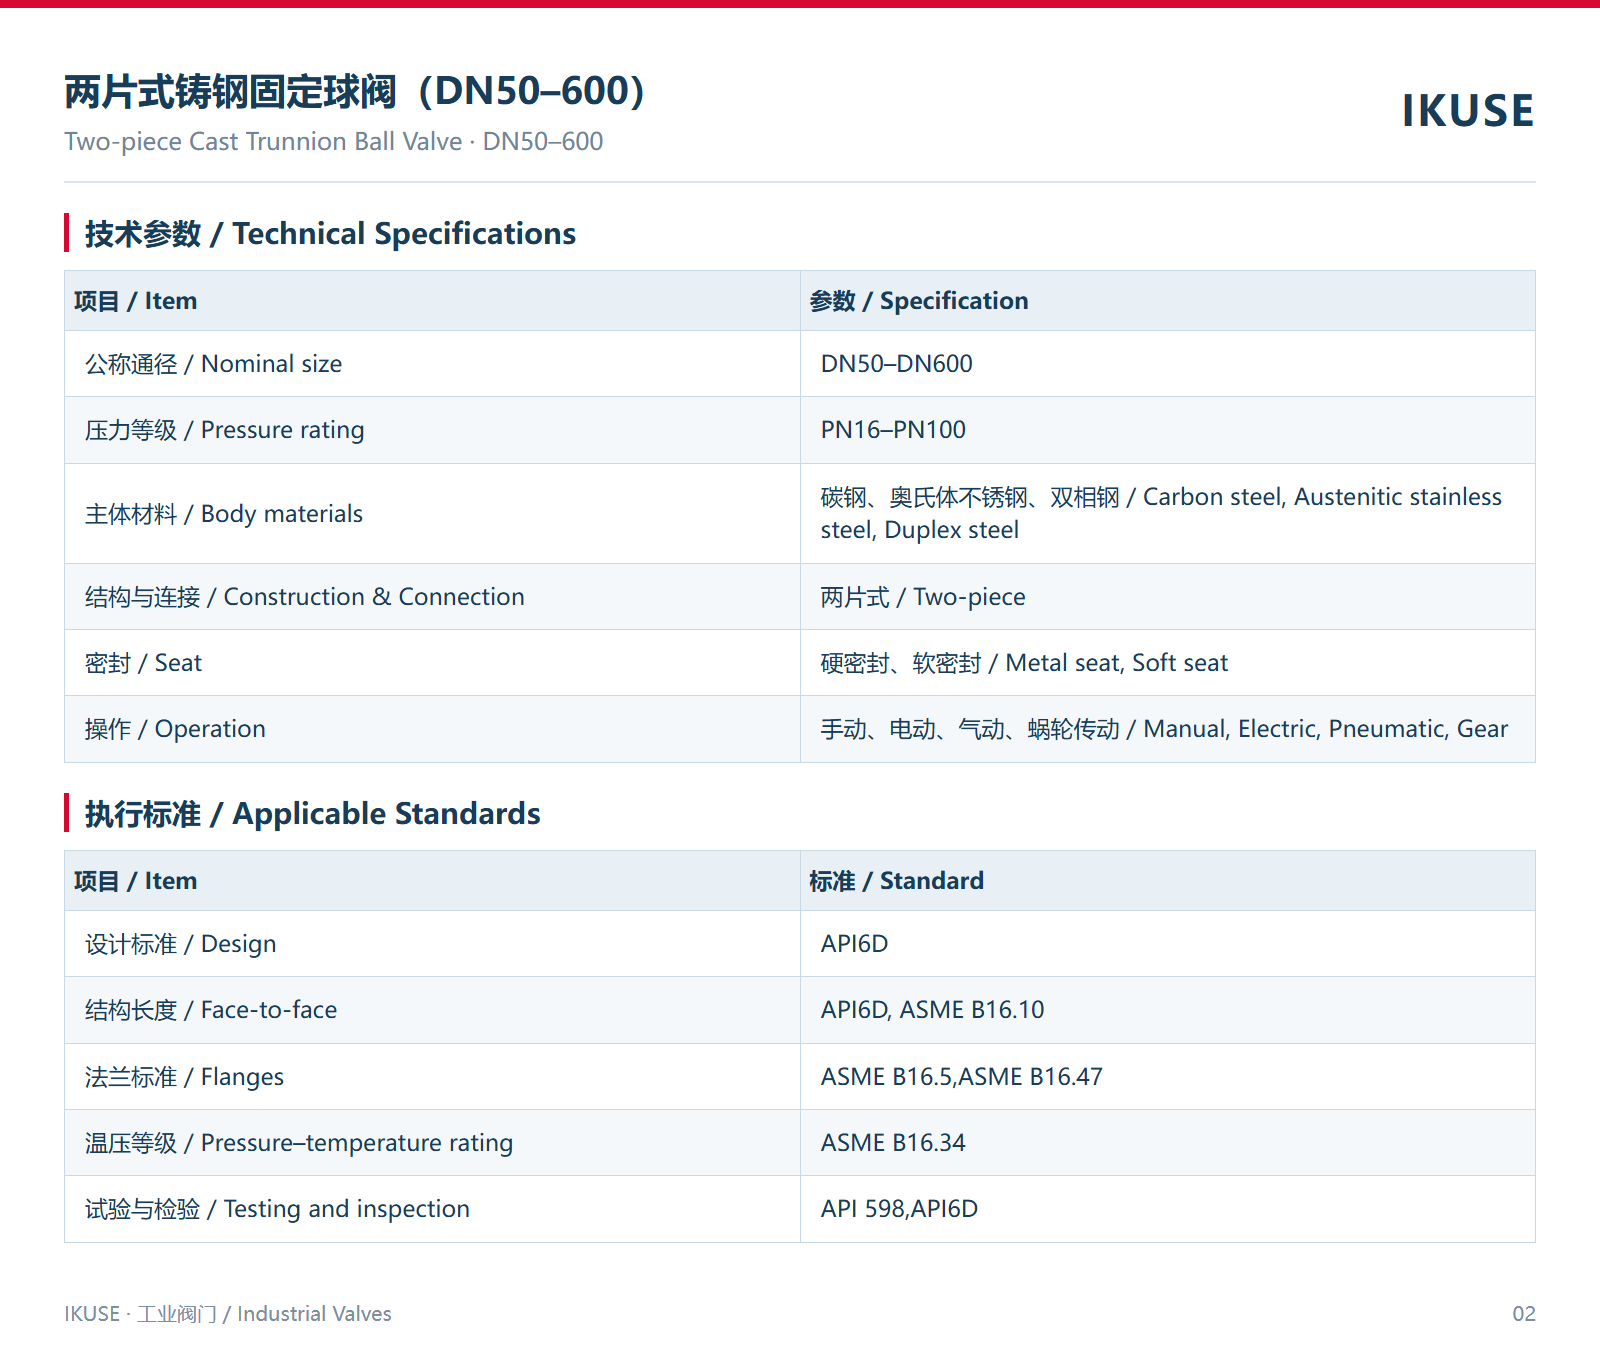Viewport: 1600px width, 1353px height.
Task: Select the Manual, Electric, Pneumatic, Gear value
Action: click(1164, 729)
